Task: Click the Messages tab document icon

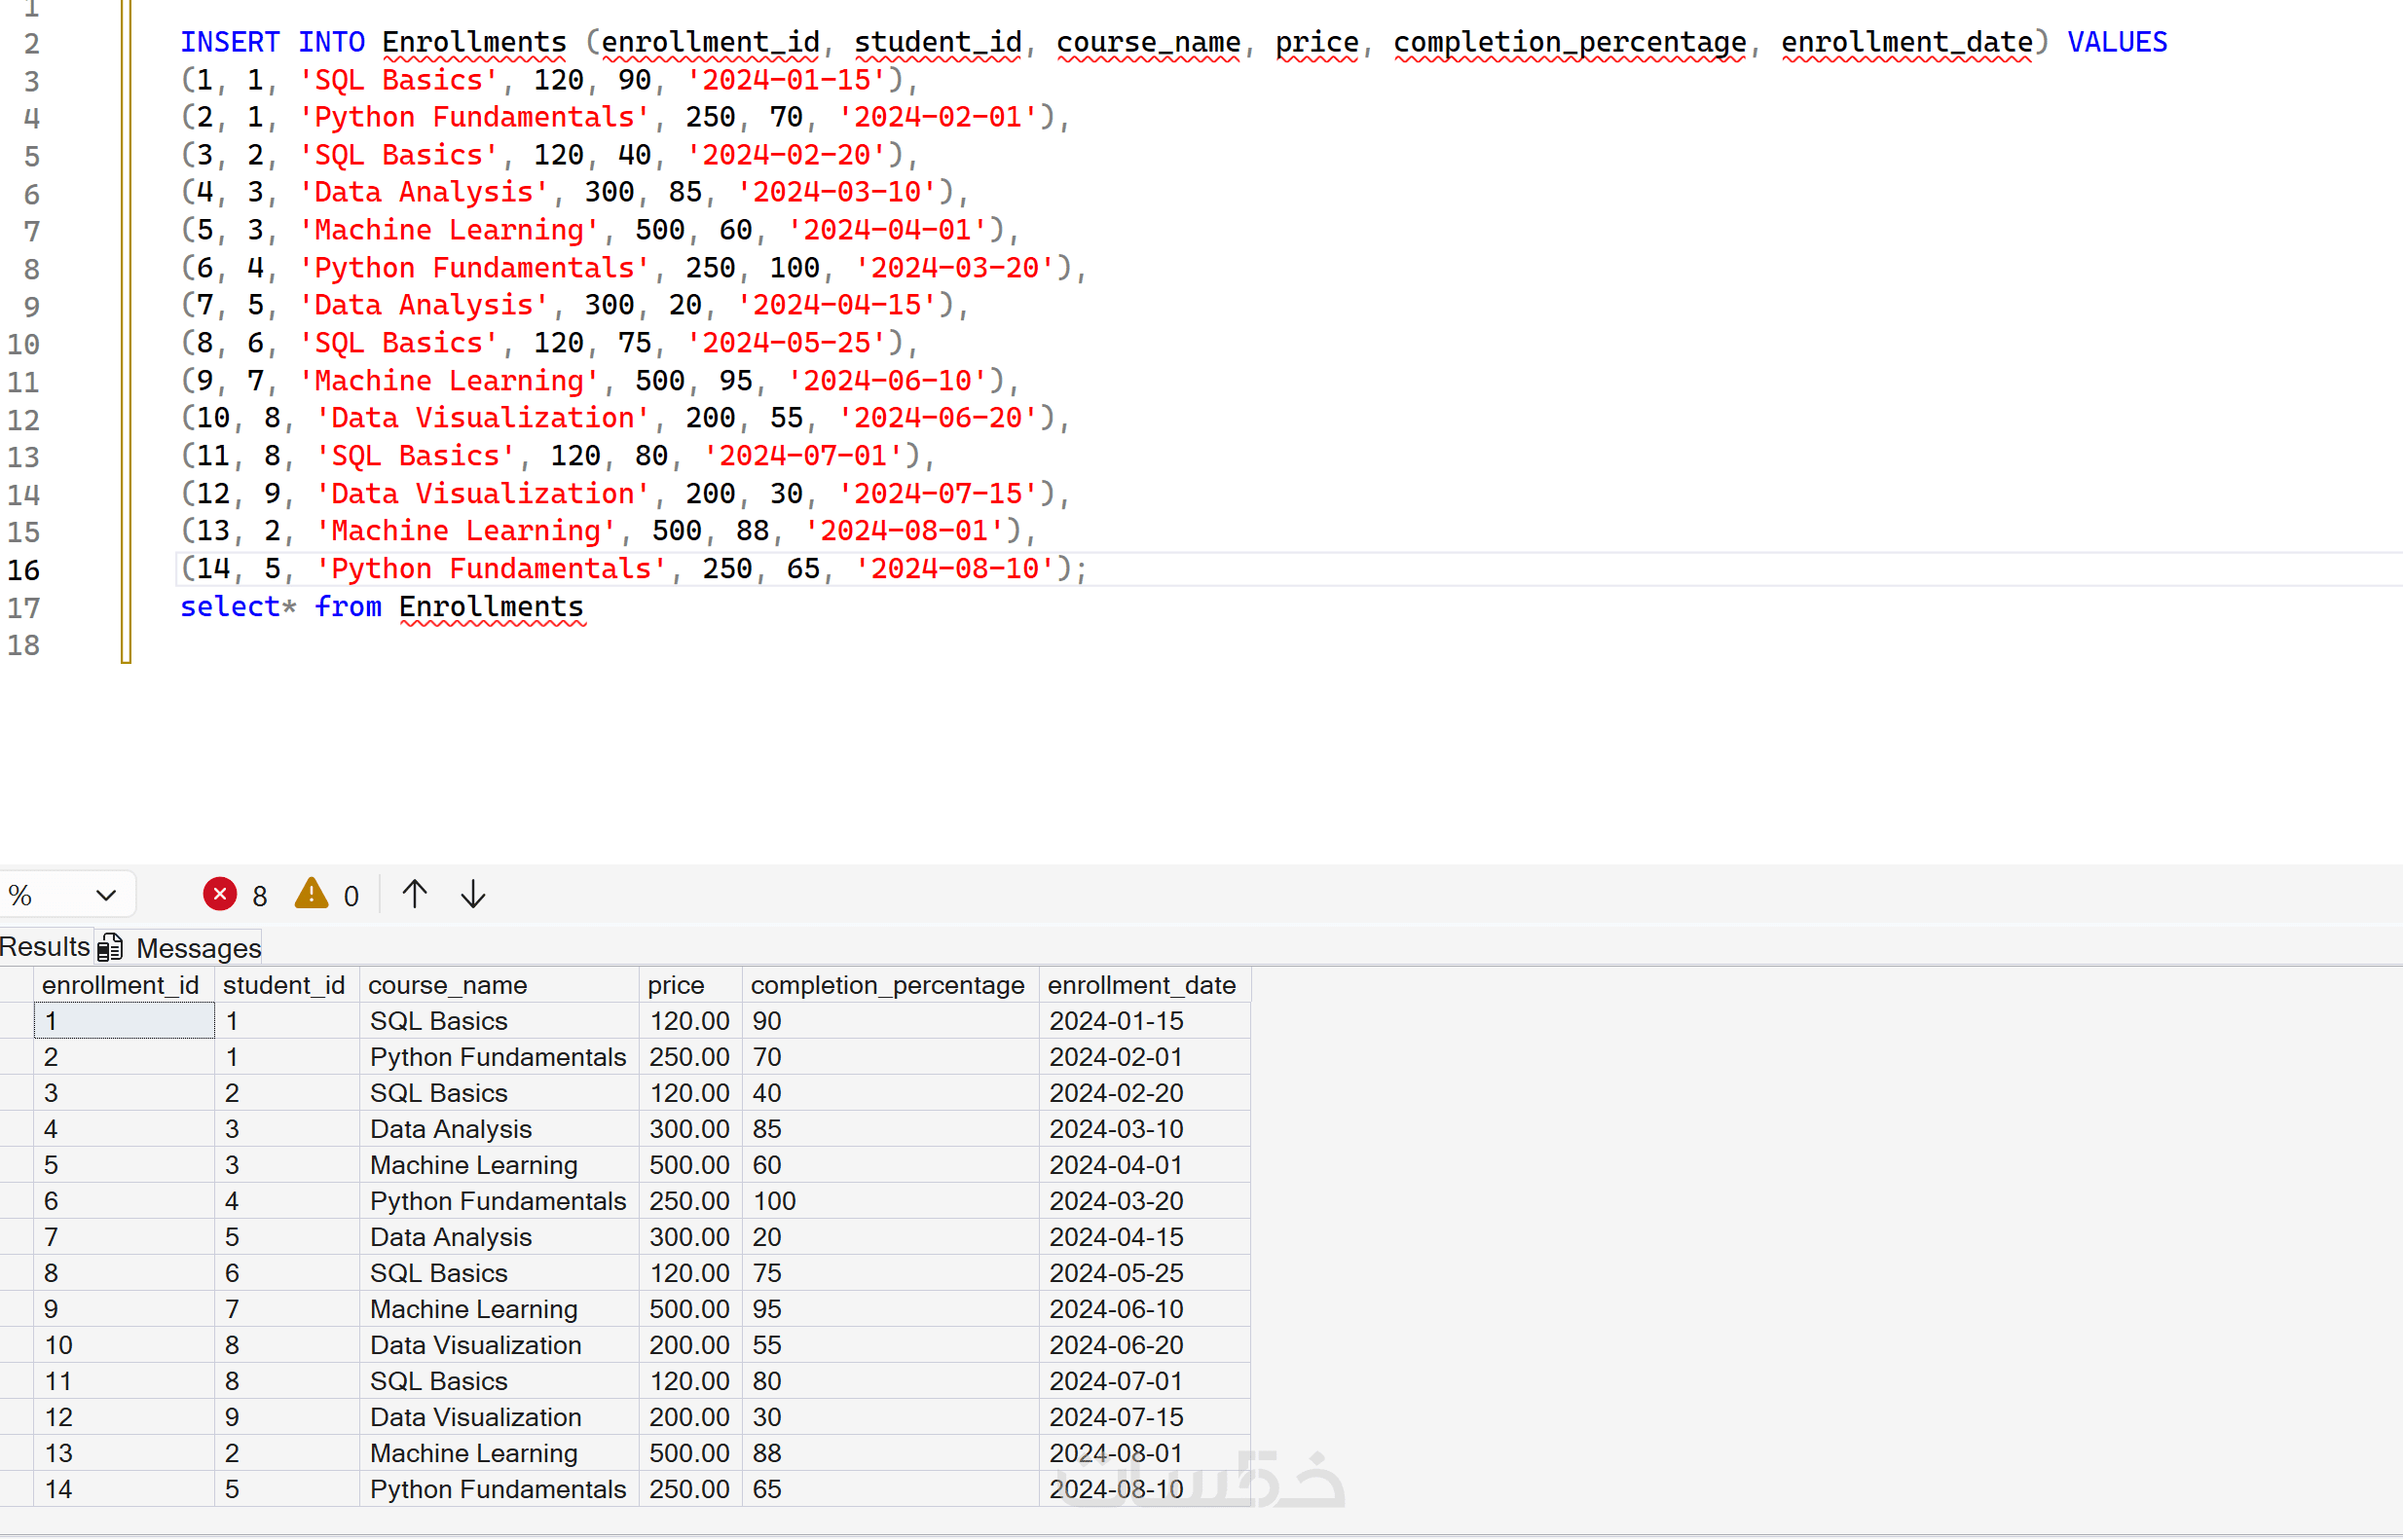Action: pyautogui.click(x=111, y=947)
